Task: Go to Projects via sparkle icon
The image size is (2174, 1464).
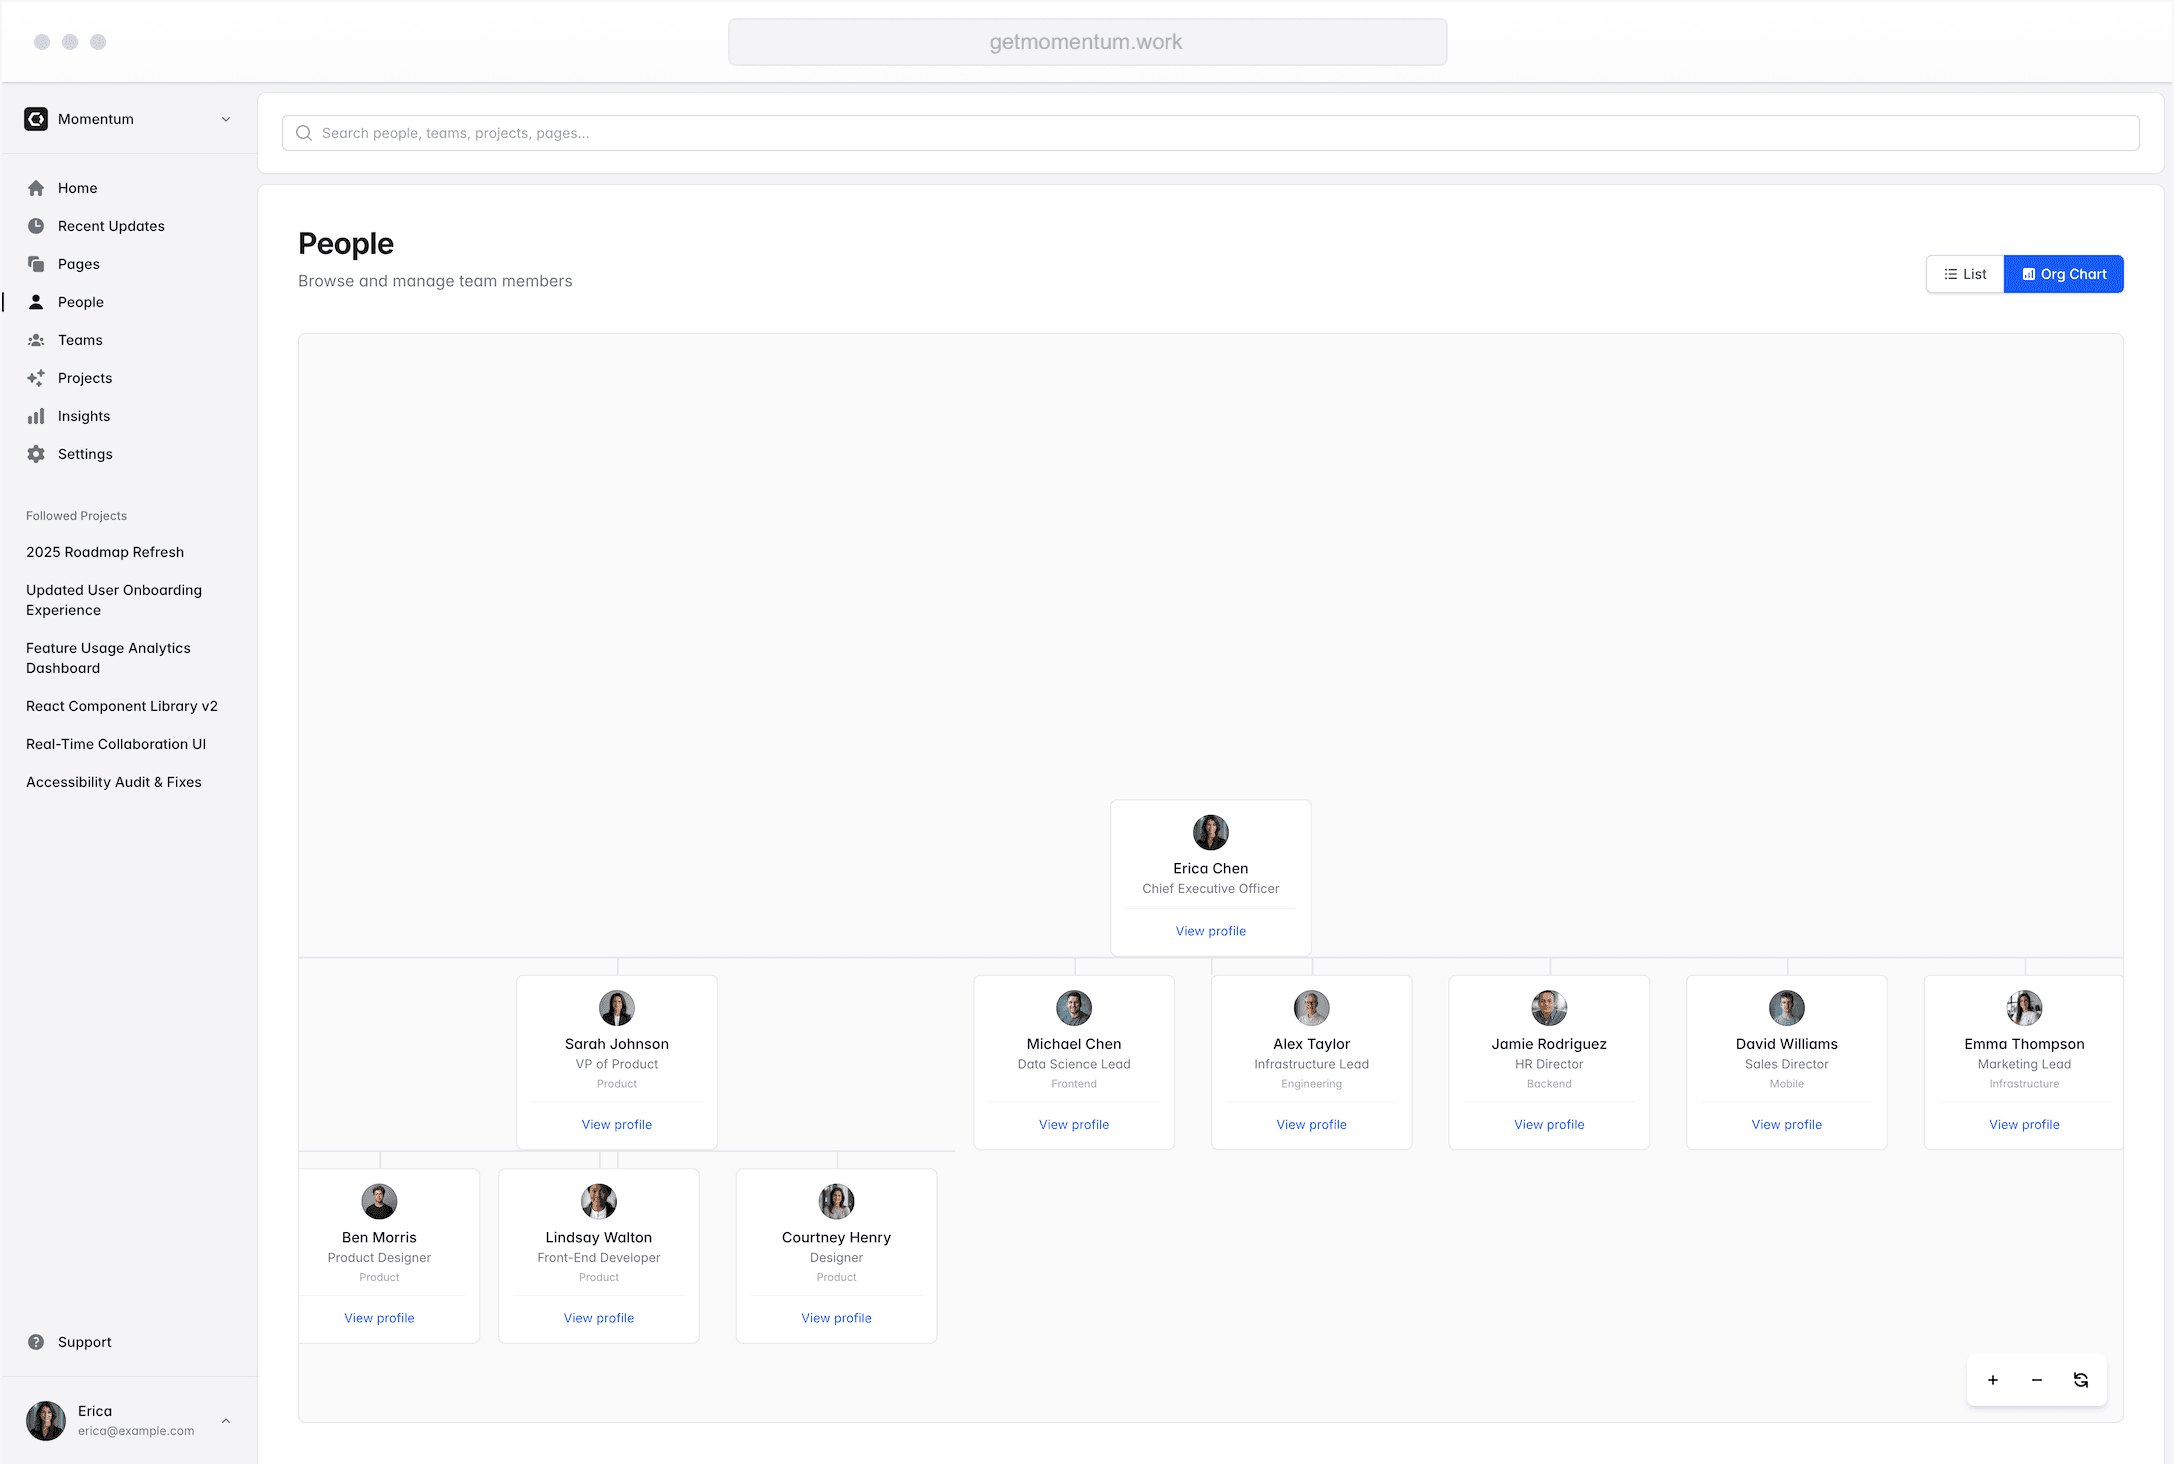Action: click(x=36, y=378)
